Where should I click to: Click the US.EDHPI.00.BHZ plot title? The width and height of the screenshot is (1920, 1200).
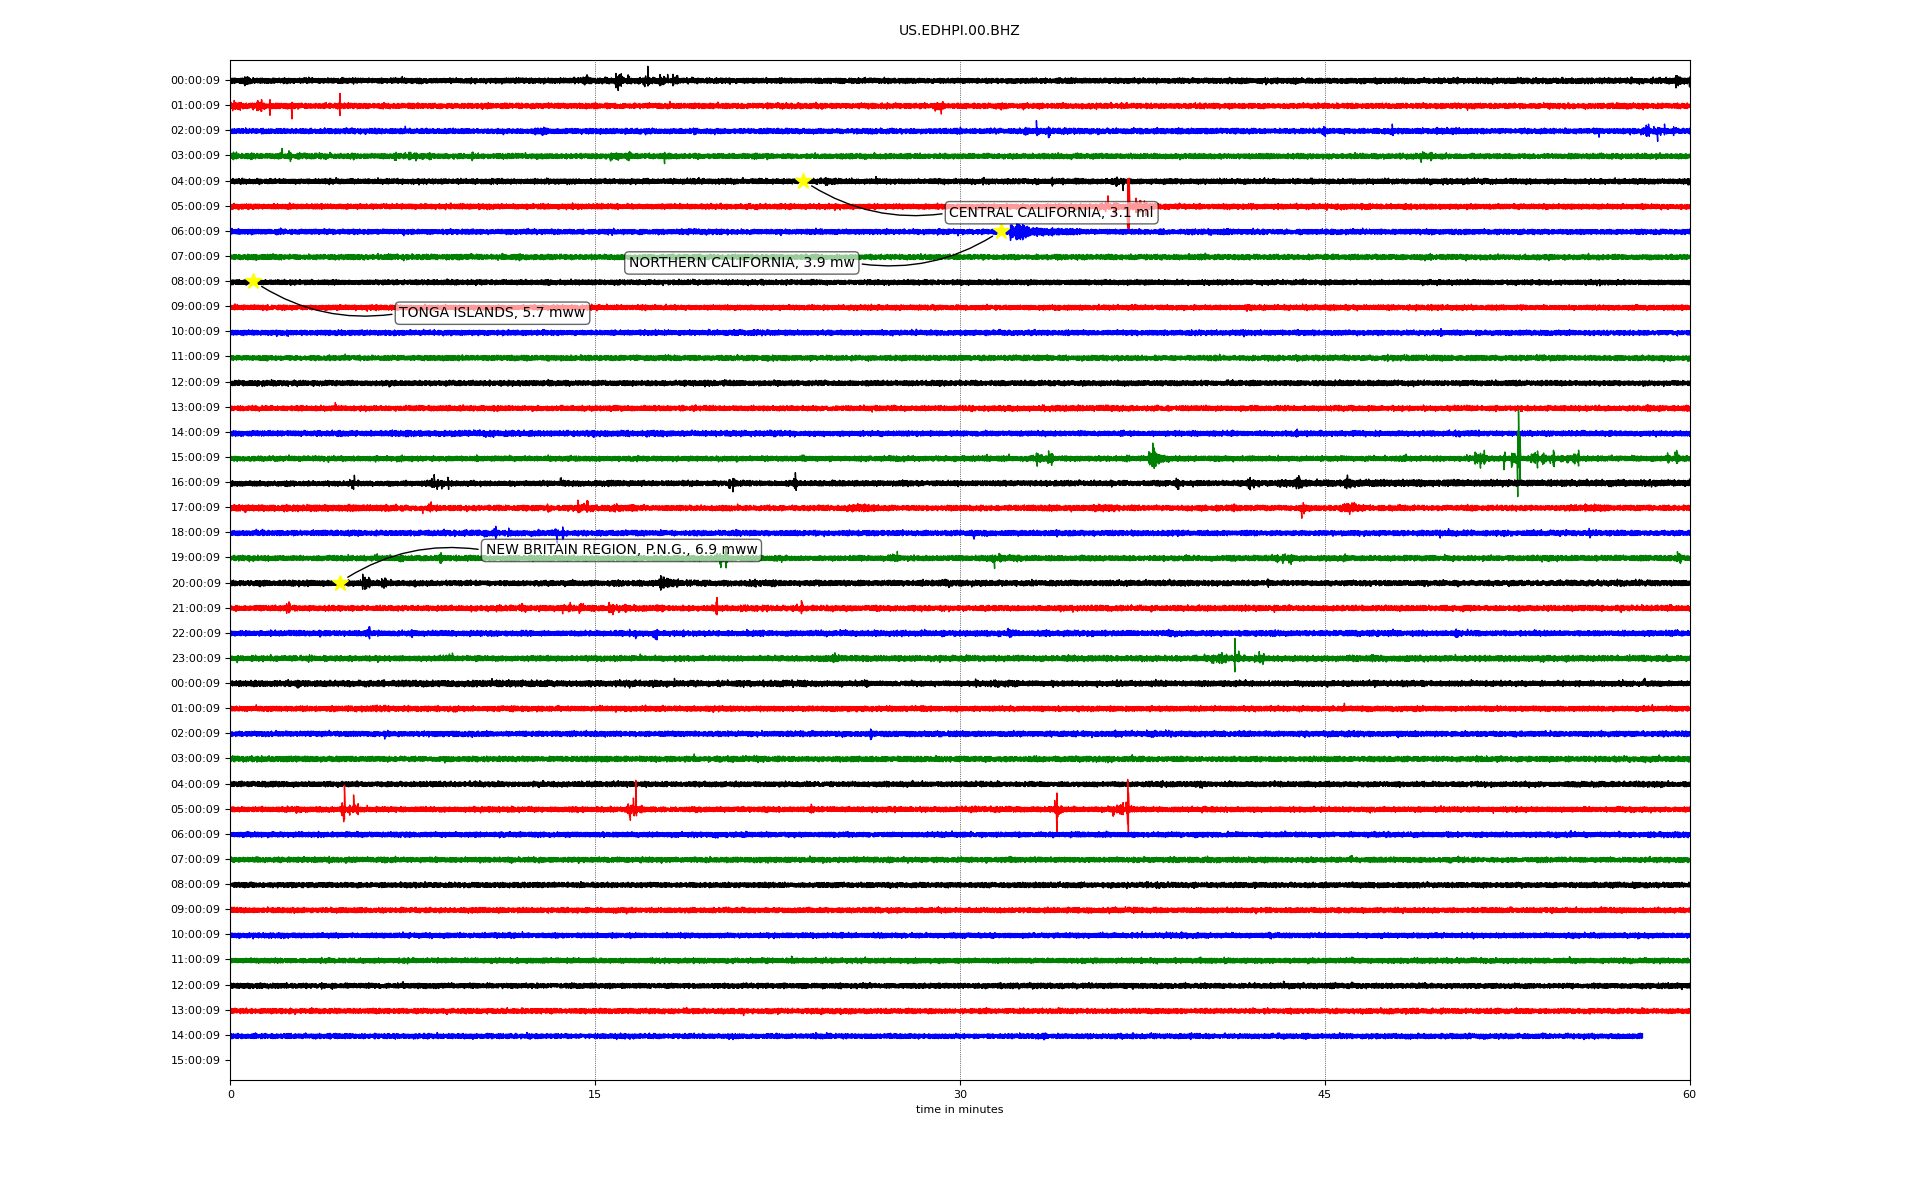coord(958,31)
